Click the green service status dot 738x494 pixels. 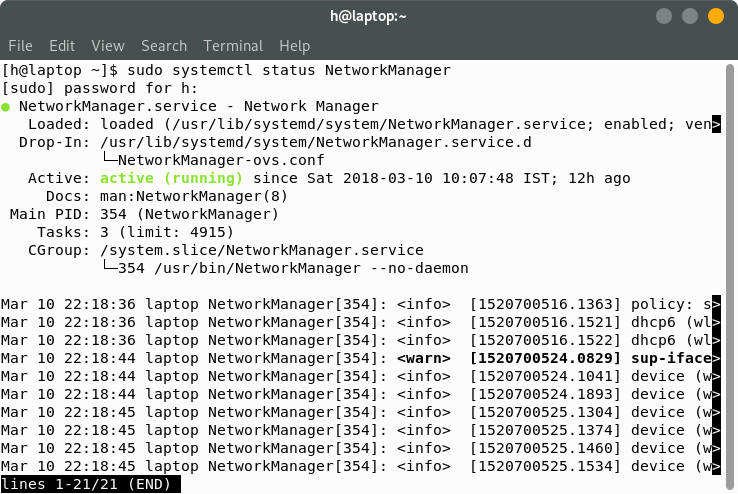pos(6,106)
